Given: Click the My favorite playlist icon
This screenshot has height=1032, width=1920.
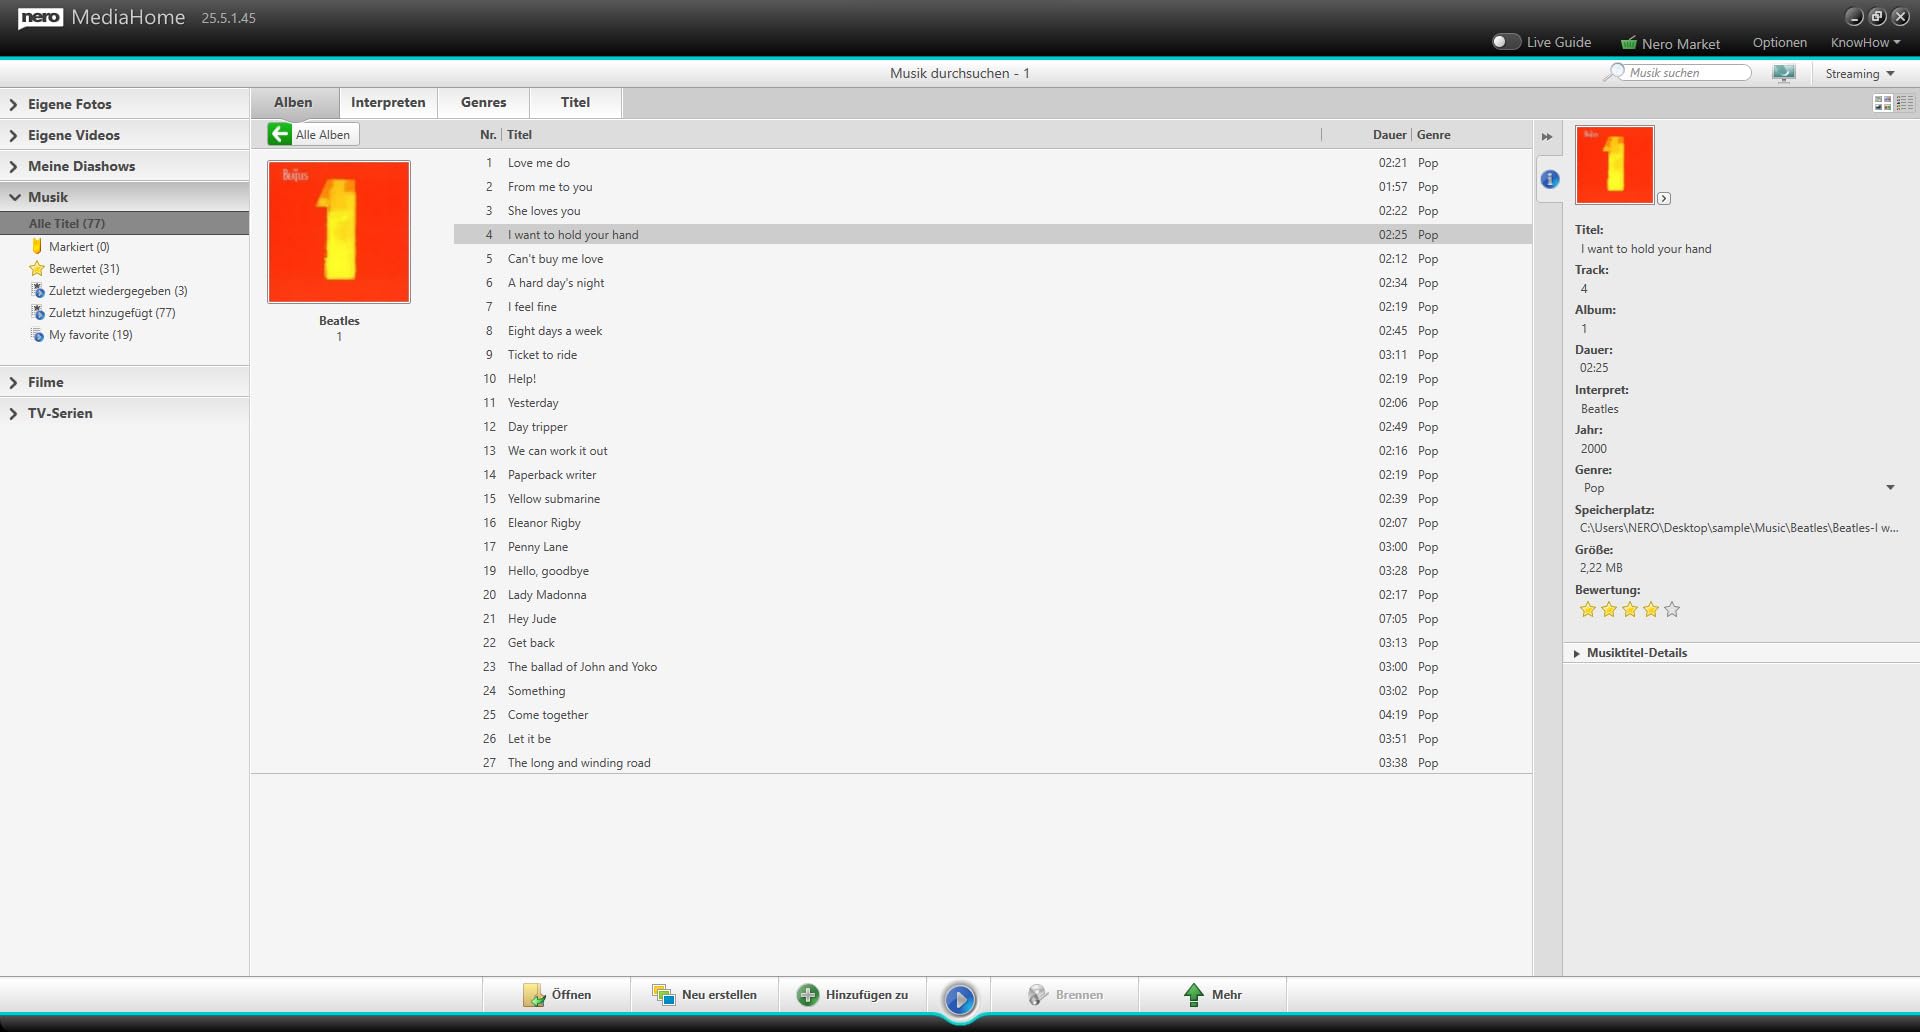Looking at the screenshot, I should 37,335.
